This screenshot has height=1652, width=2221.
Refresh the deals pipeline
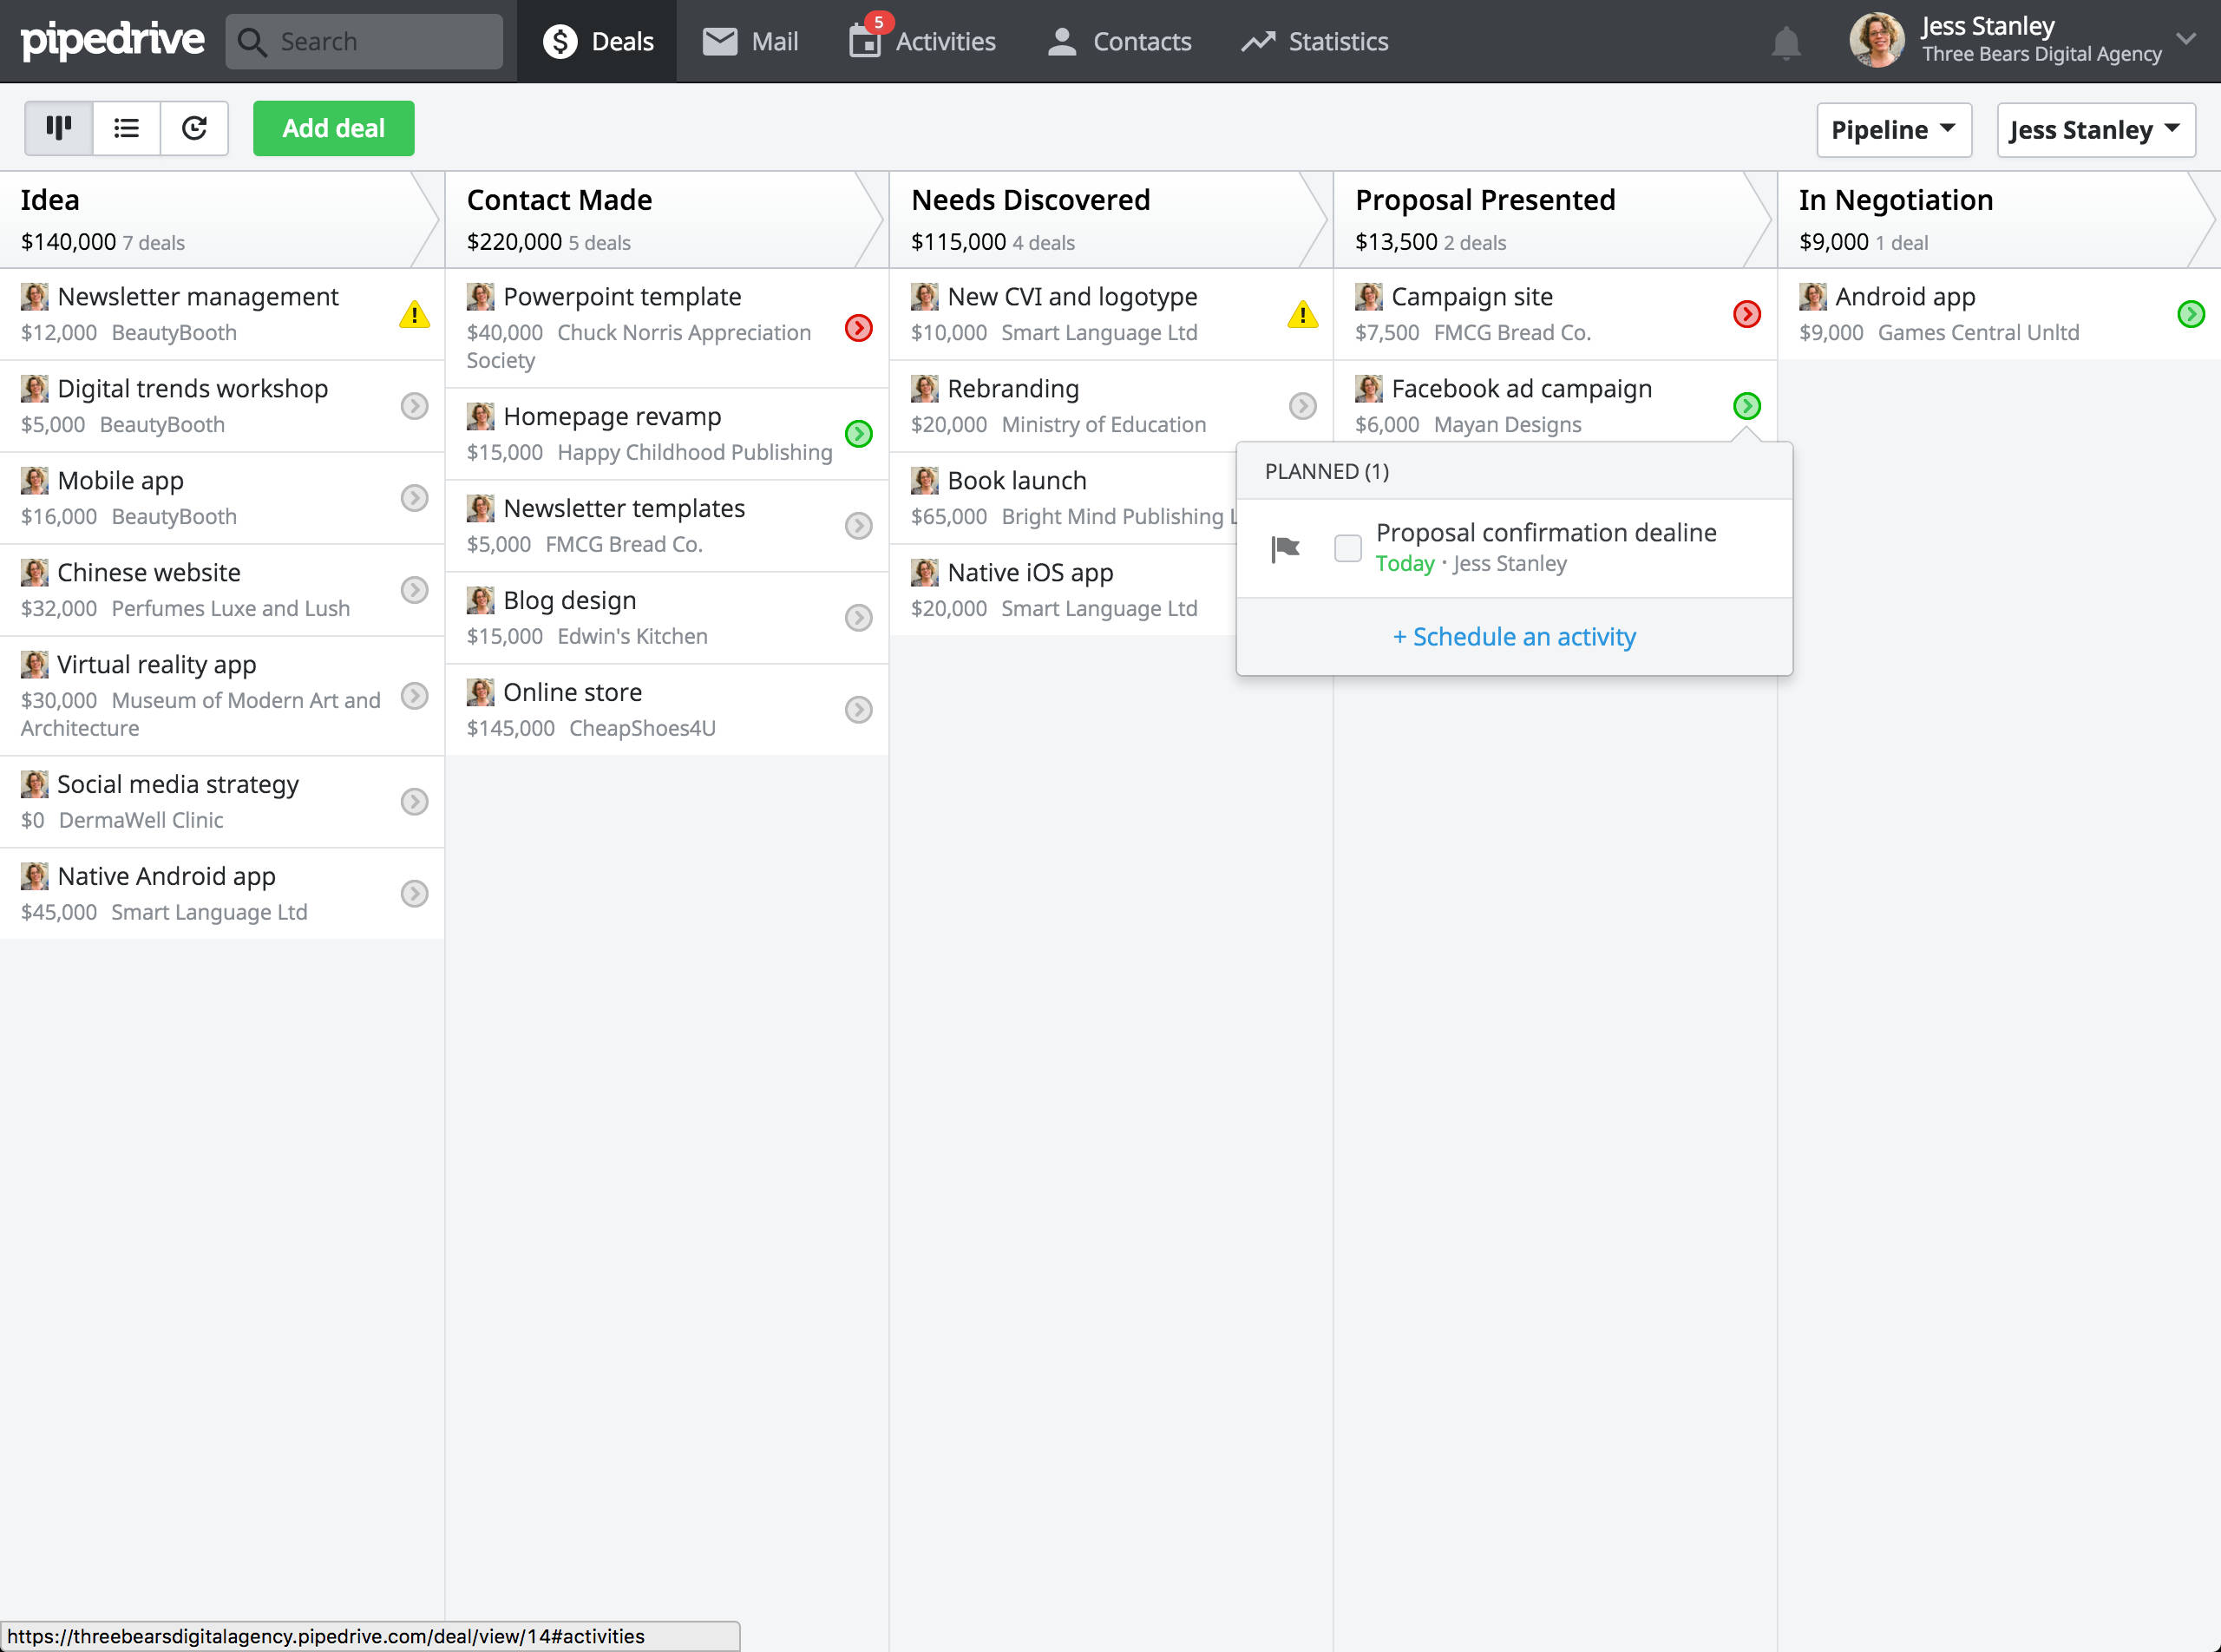tap(194, 128)
